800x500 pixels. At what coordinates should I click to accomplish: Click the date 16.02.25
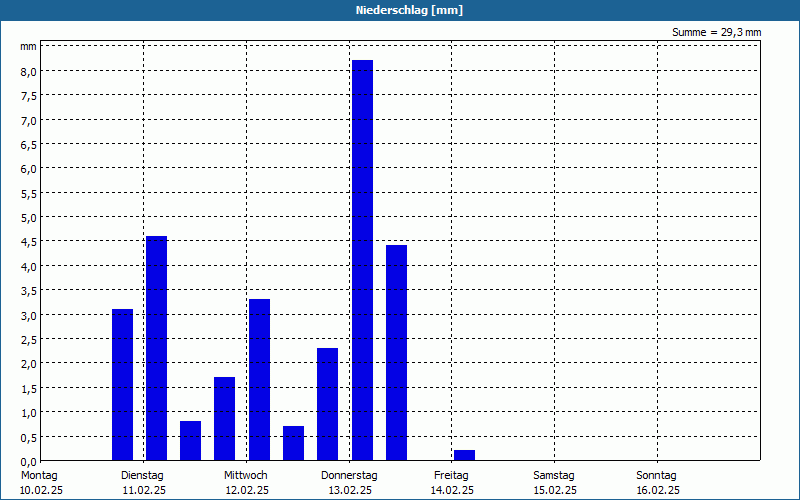tap(658, 491)
